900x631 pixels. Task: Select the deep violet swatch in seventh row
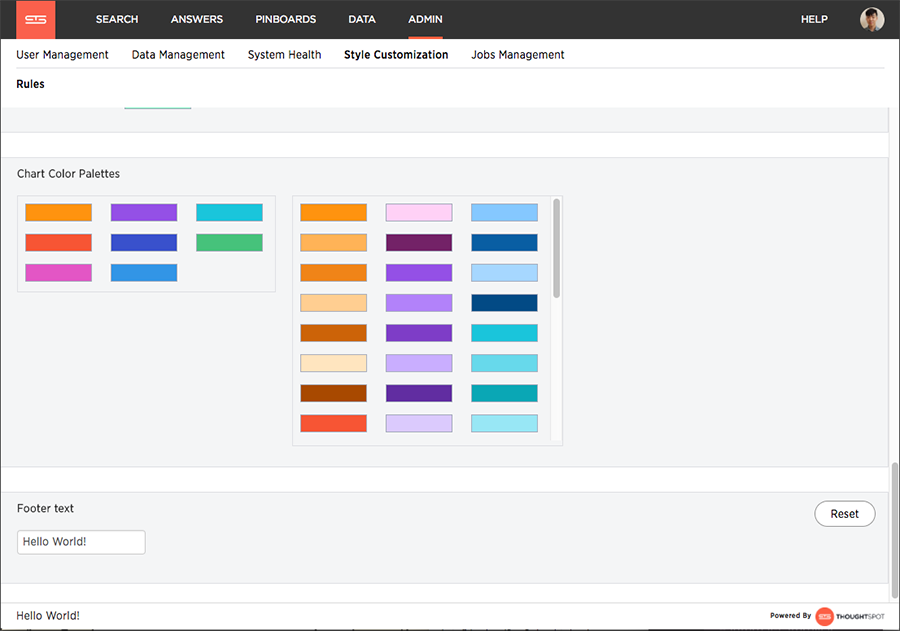(x=419, y=393)
